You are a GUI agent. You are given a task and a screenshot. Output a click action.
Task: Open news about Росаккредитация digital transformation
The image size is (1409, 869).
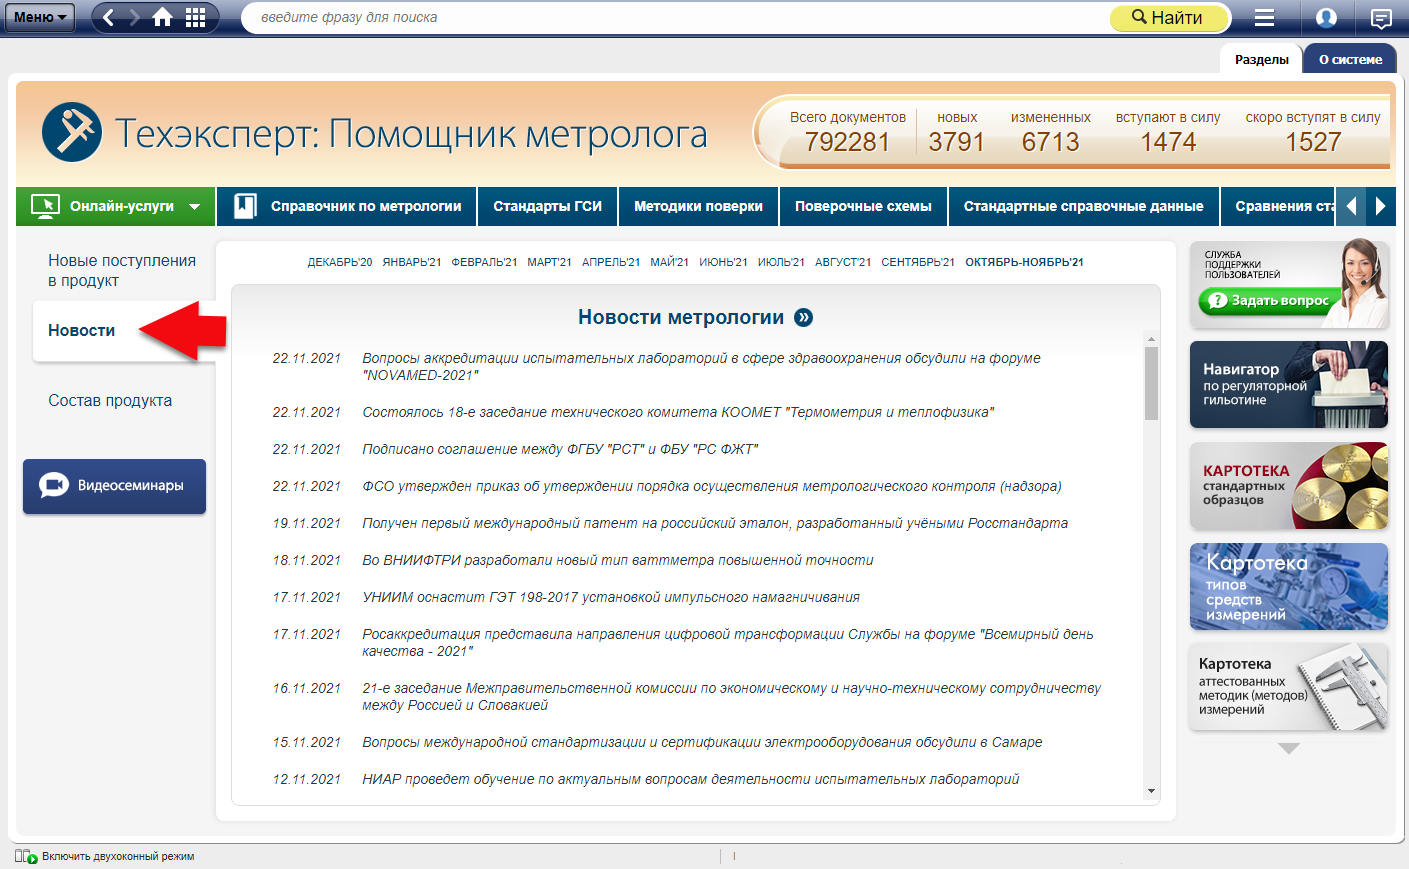[x=728, y=643]
